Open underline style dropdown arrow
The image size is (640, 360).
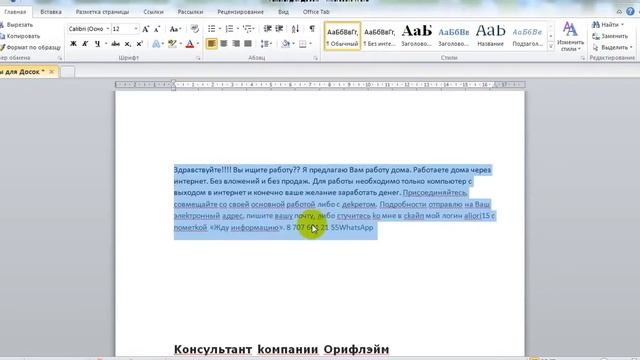tap(106, 44)
